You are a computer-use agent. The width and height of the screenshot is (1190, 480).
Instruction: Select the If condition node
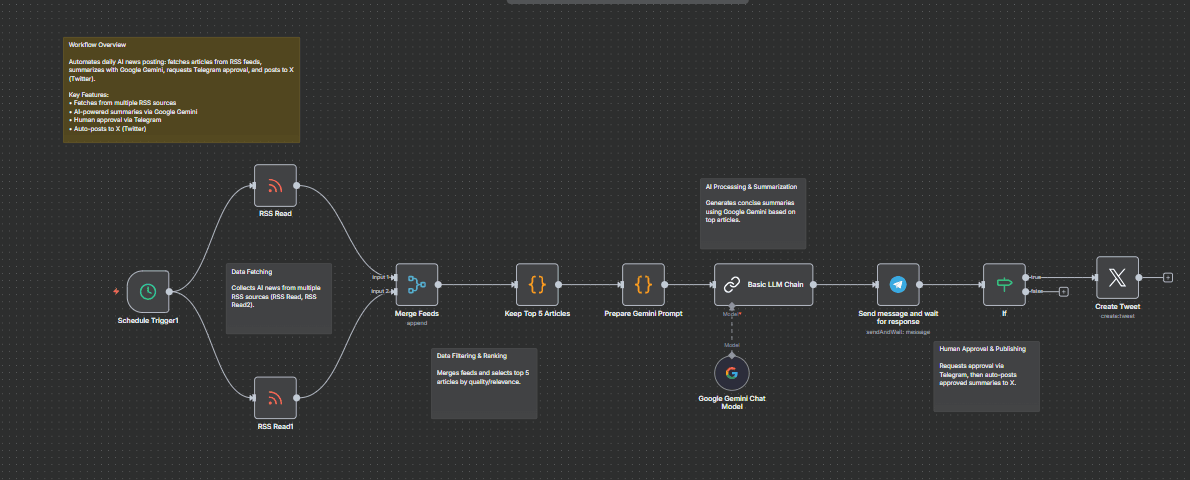[1004, 285]
